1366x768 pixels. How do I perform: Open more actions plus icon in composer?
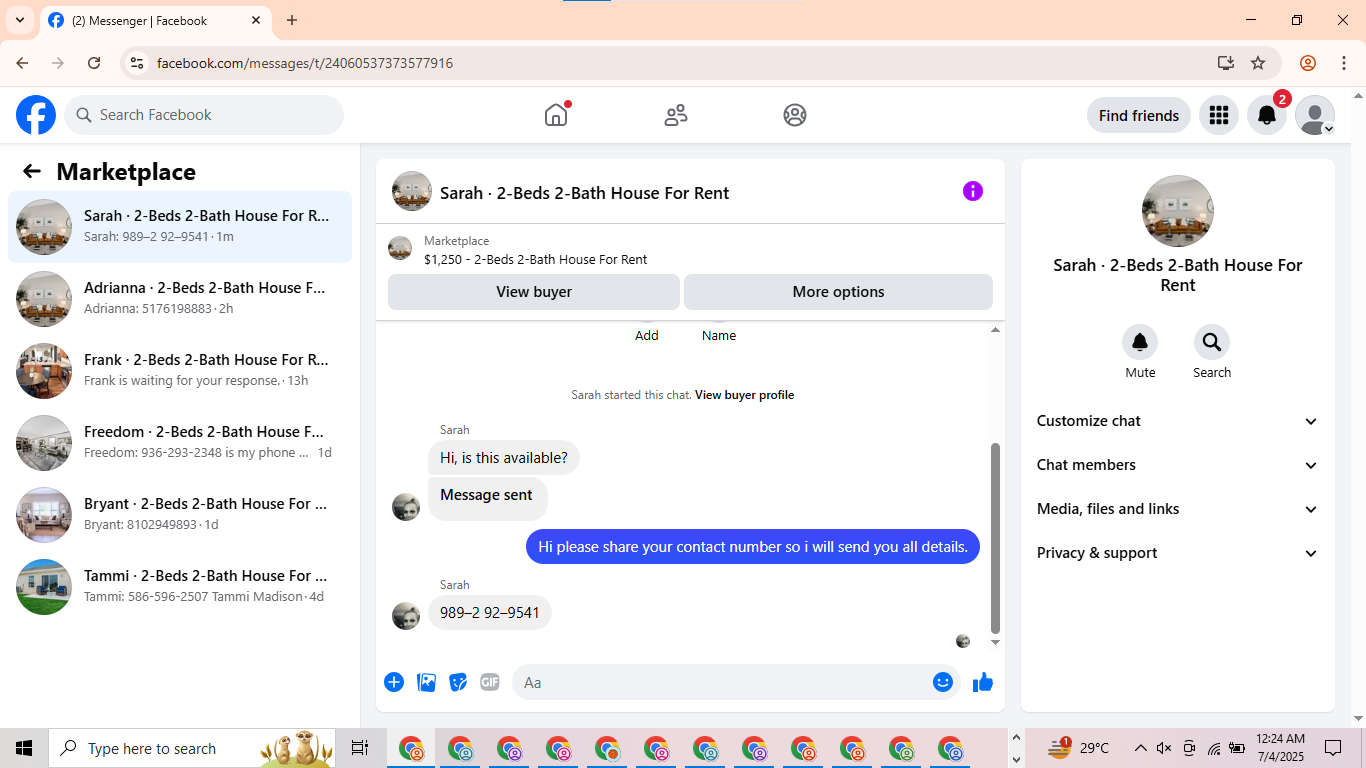click(x=394, y=682)
